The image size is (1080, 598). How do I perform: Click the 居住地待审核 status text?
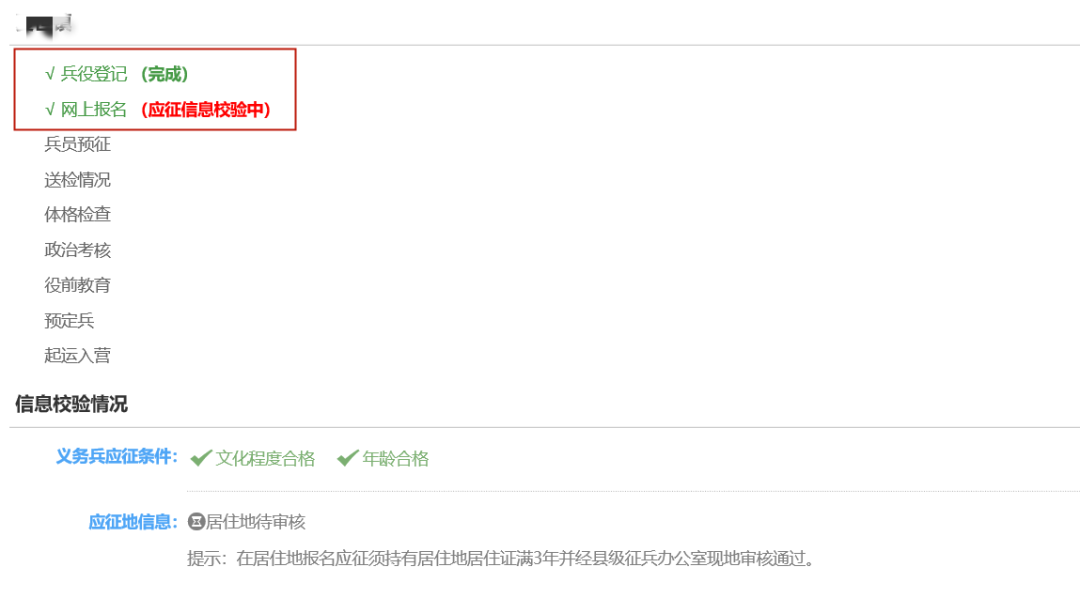pyautogui.click(x=256, y=522)
